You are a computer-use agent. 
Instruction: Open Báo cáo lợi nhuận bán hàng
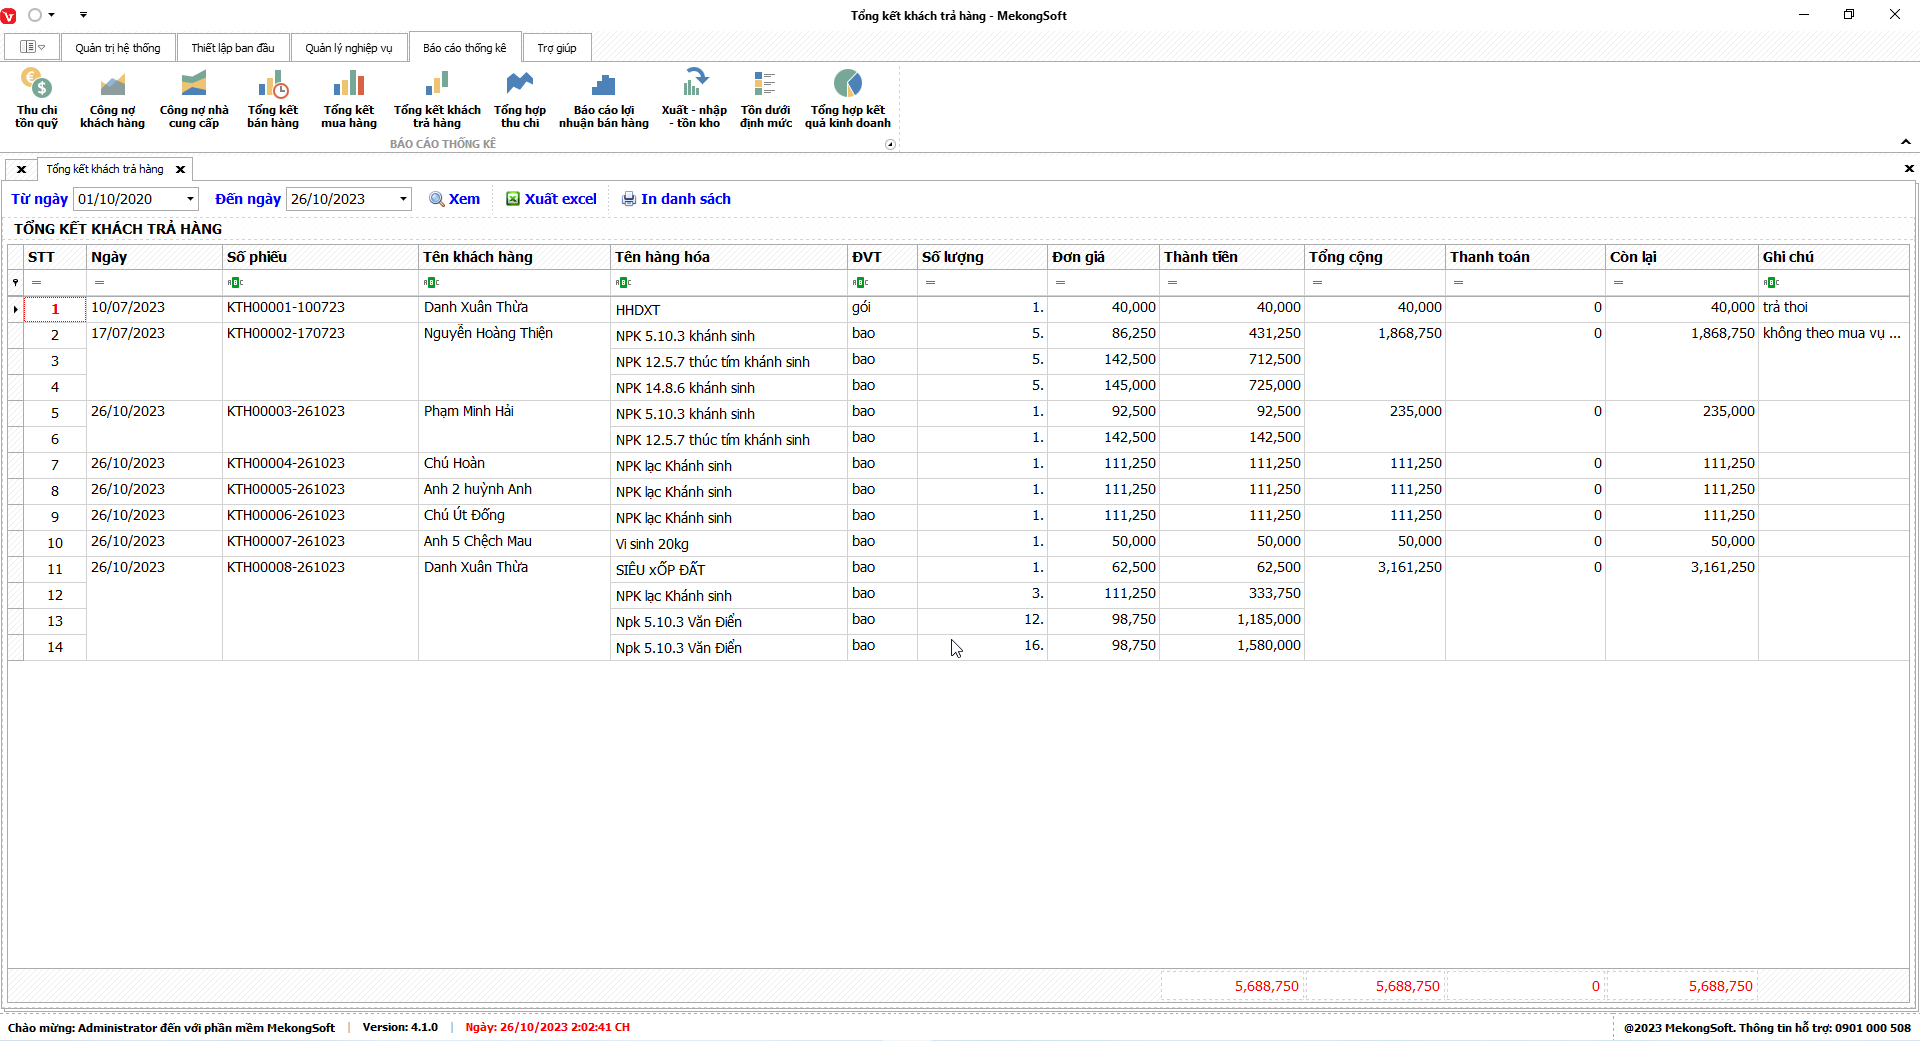(603, 98)
